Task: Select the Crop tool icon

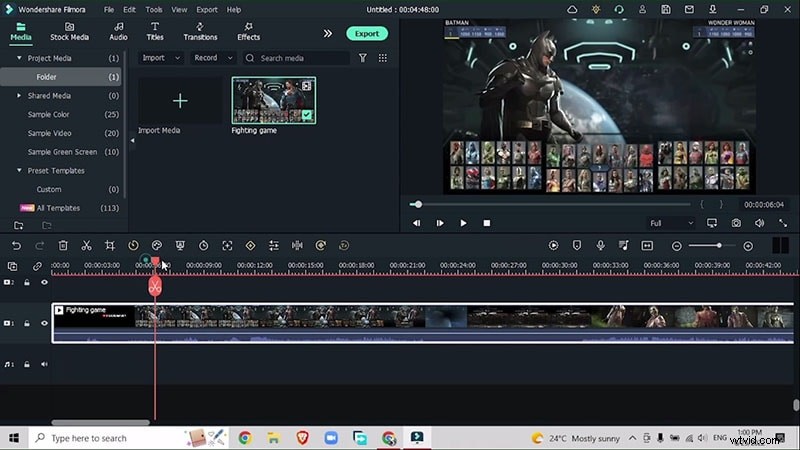Action: coord(110,245)
